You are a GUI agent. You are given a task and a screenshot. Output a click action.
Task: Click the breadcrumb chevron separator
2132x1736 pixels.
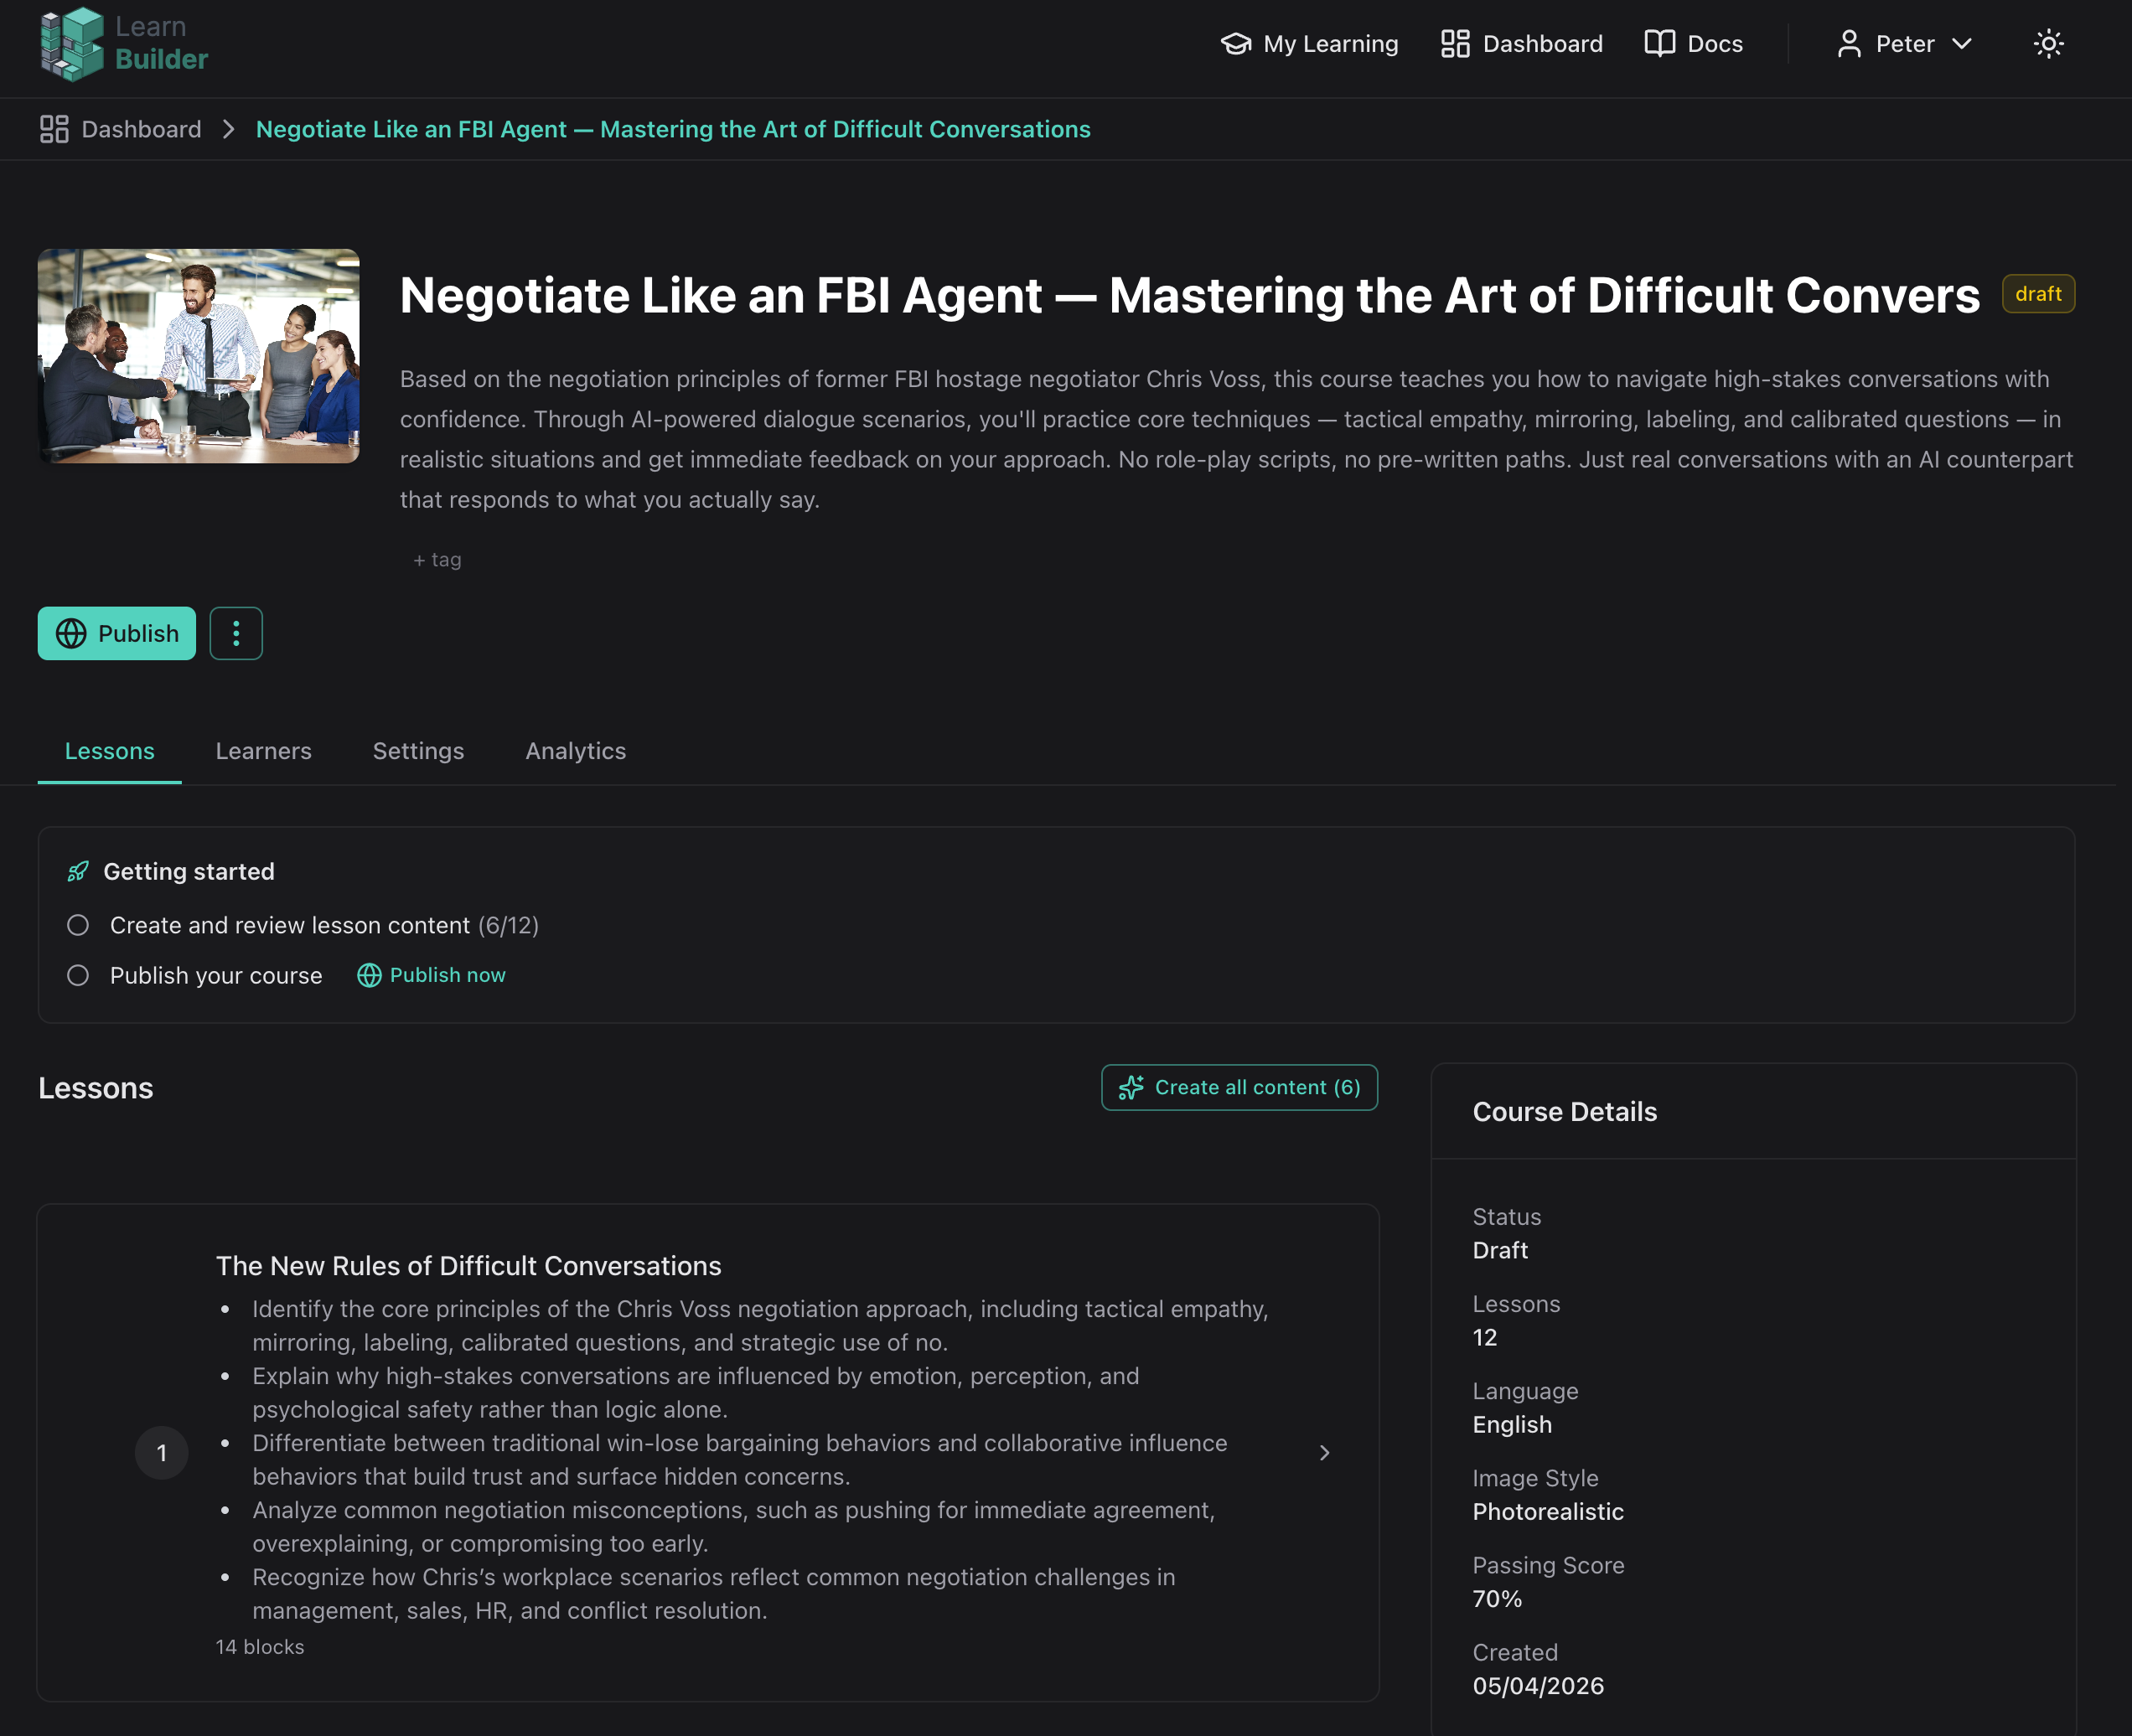pos(229,129)
